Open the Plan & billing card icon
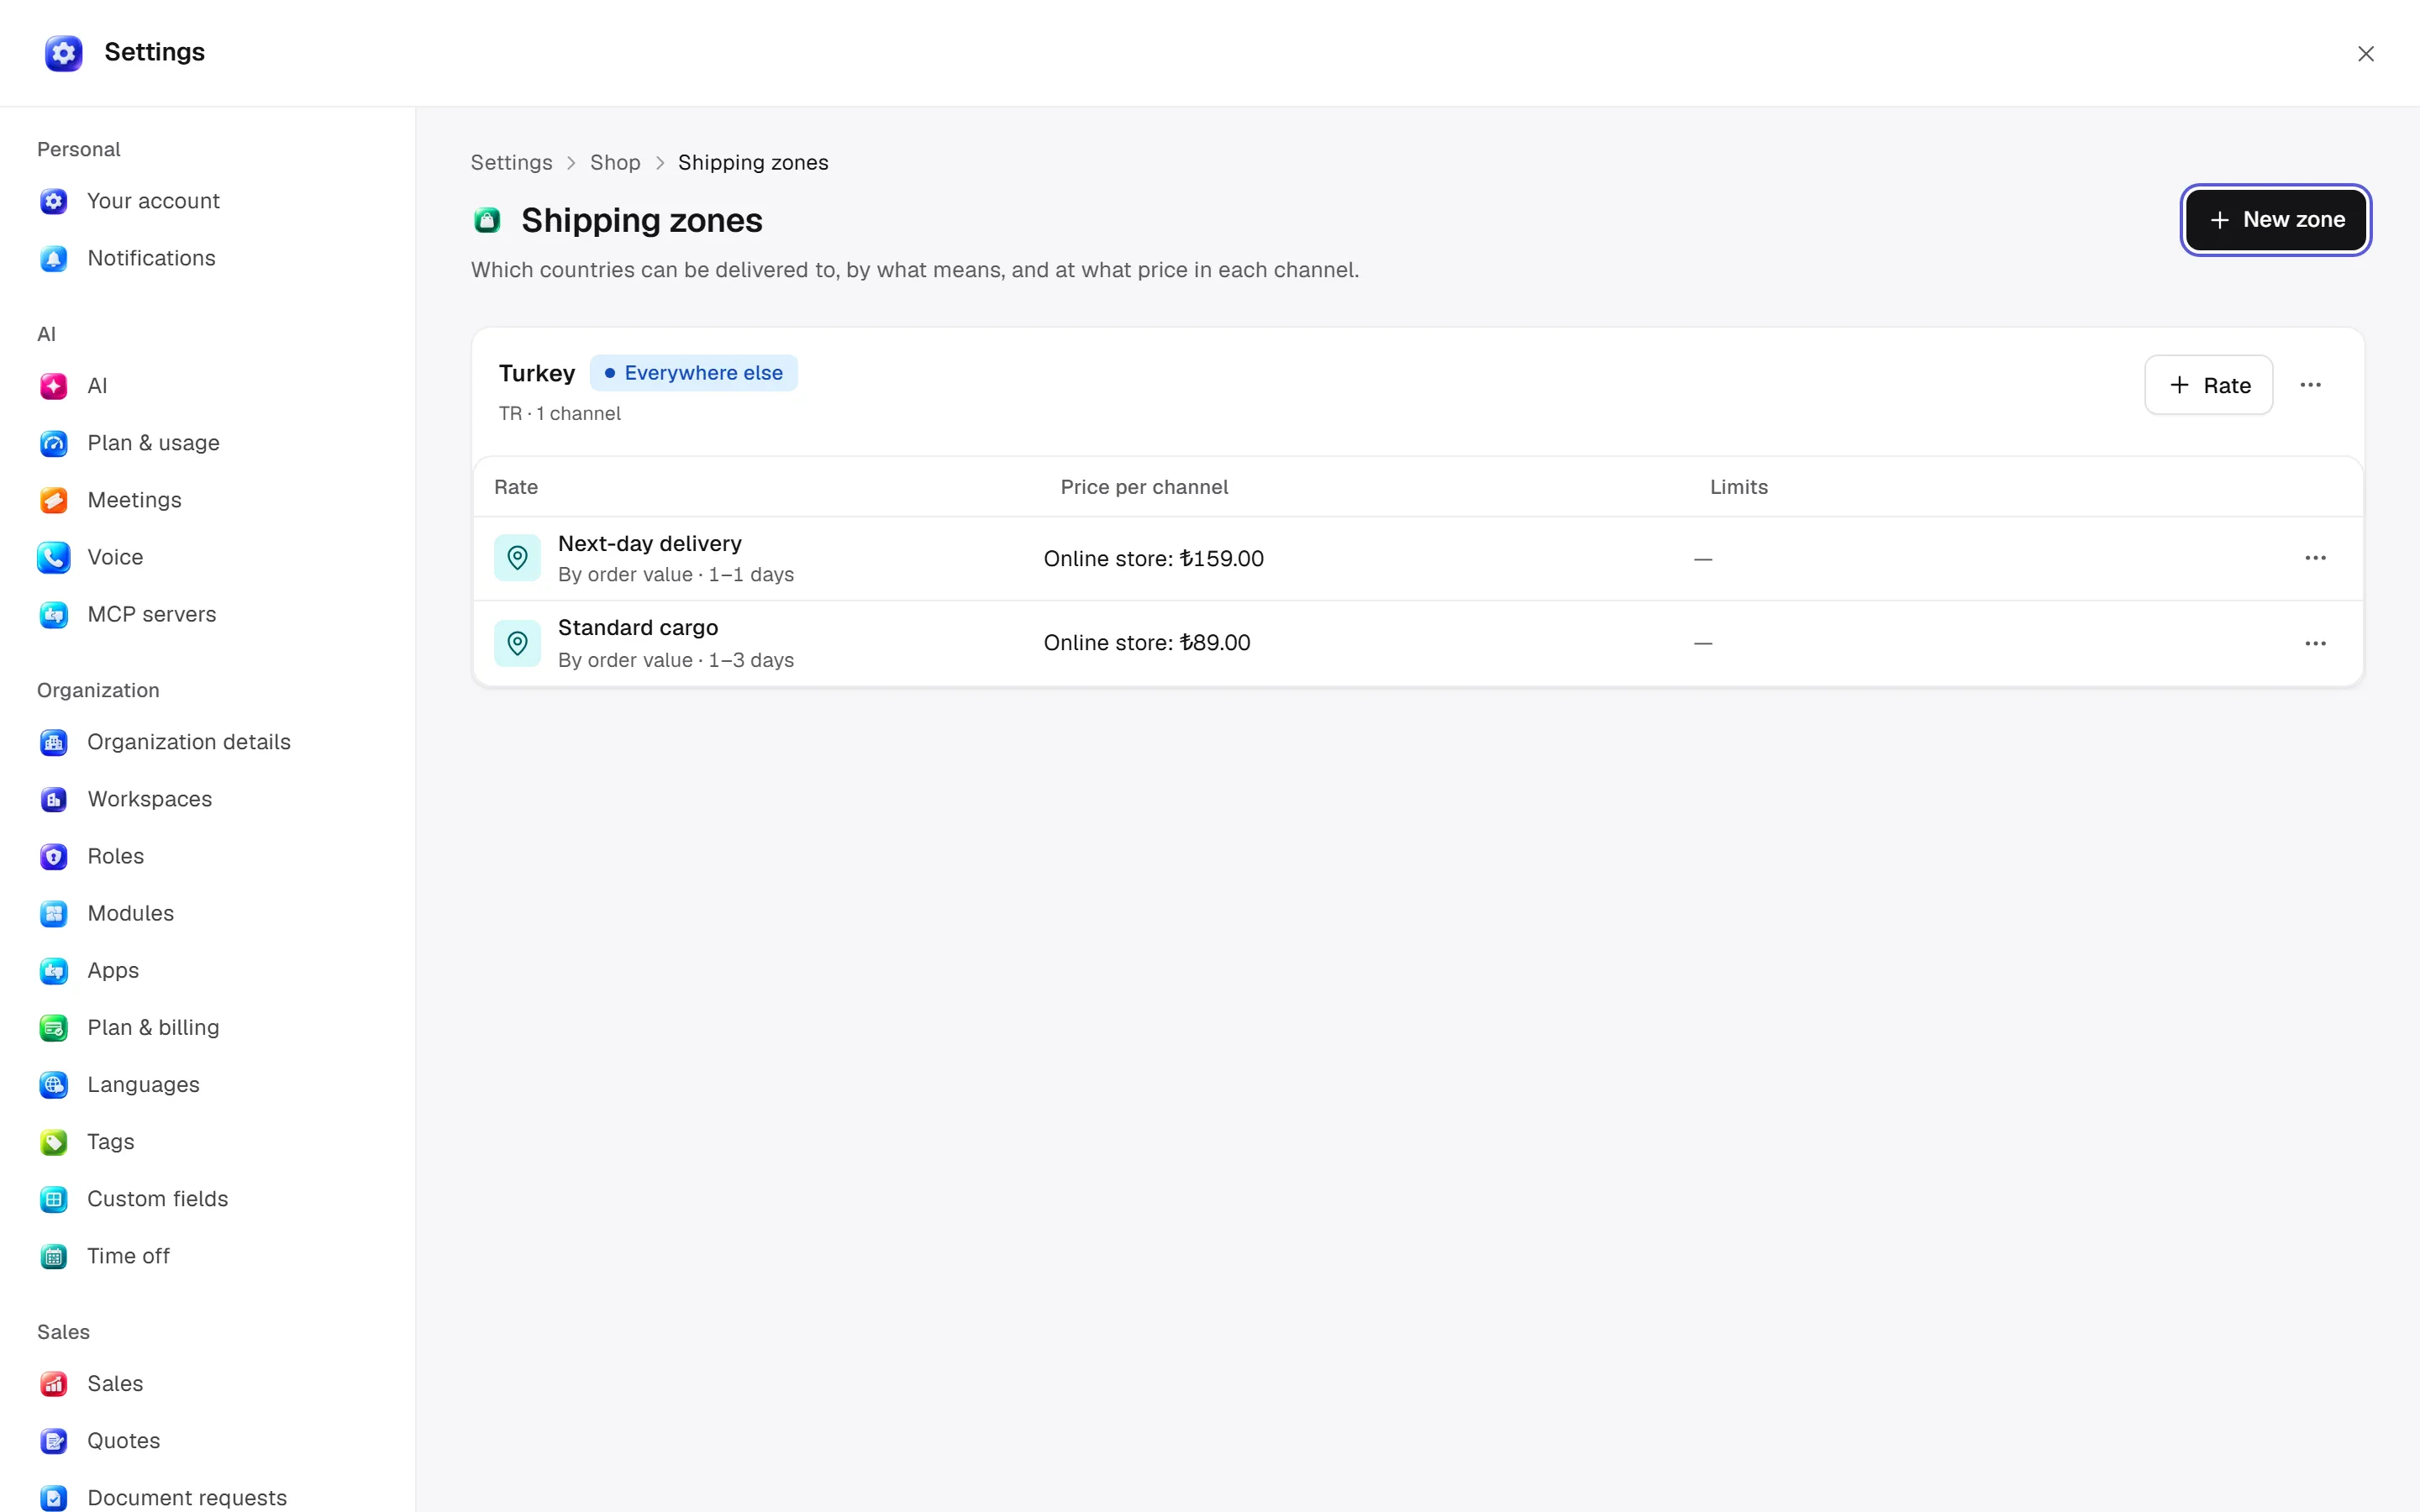The height and width of the screenshot is (1512, 2420). tap(54, 1027)
